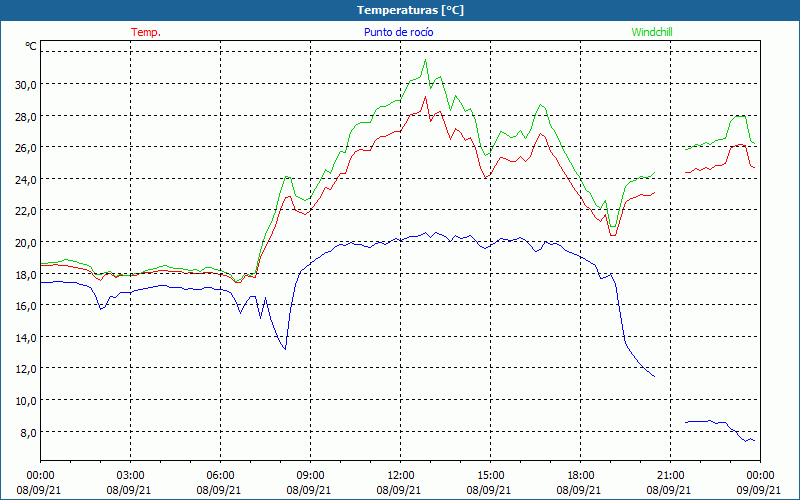Viewport: 800px width, 500px height.
Task: Click the 10,0 y-axis value
Action: [x=26, y=401]
